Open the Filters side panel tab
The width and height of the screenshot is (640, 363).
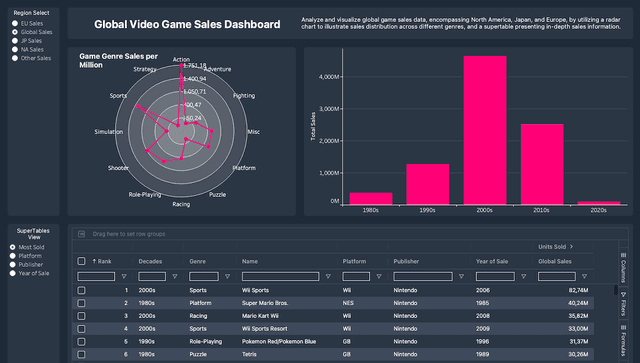[623, 304]
